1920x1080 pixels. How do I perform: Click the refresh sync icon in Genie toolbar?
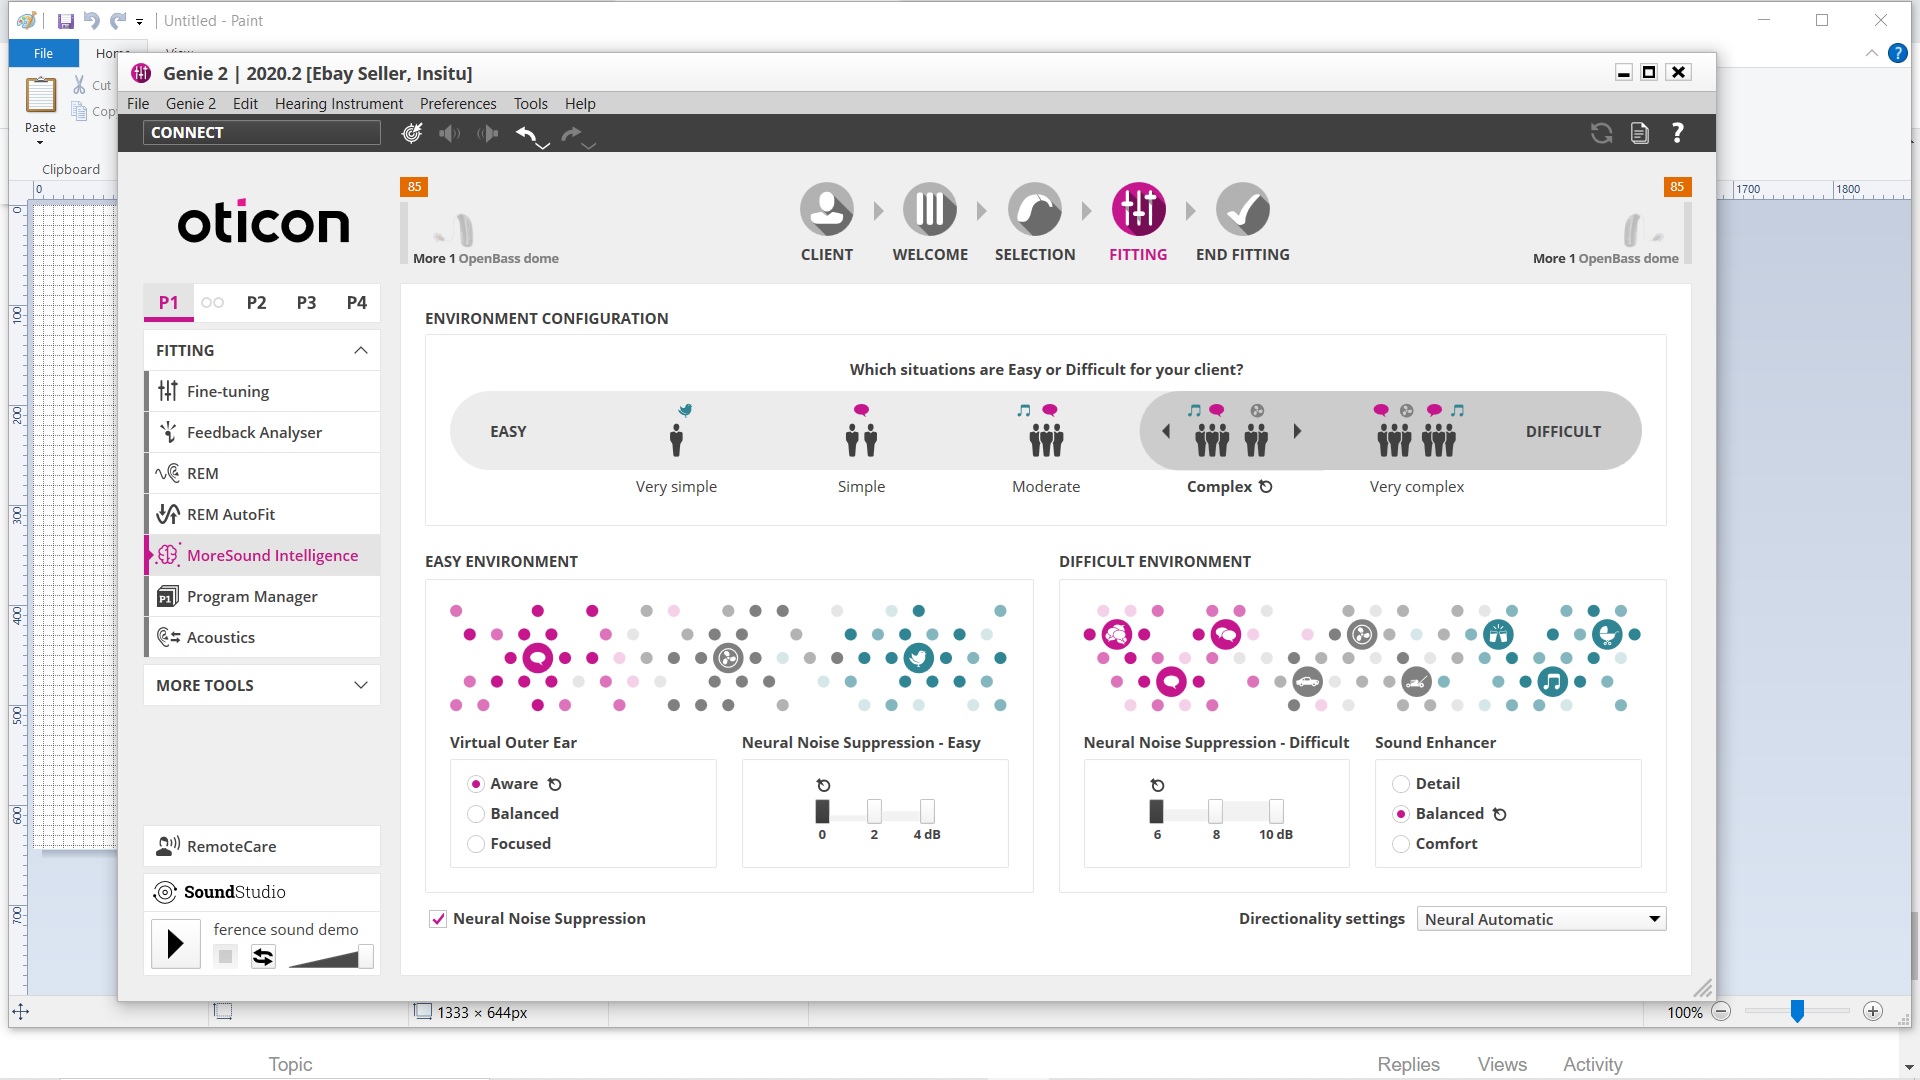point(1601,133)
